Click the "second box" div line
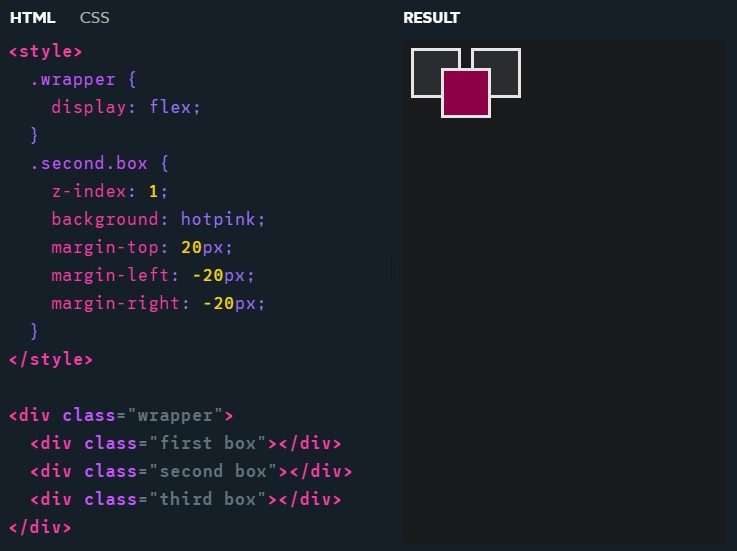 (190, 471)
